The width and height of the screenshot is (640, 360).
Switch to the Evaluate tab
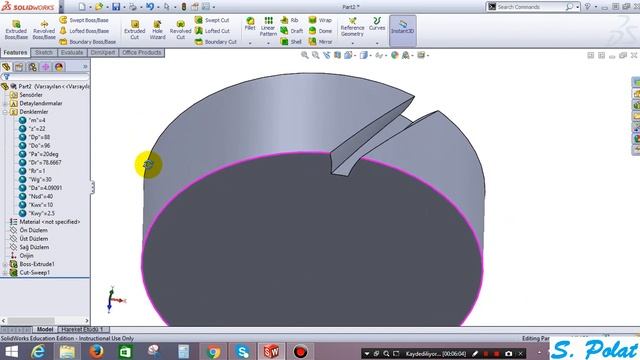[72, 53]
